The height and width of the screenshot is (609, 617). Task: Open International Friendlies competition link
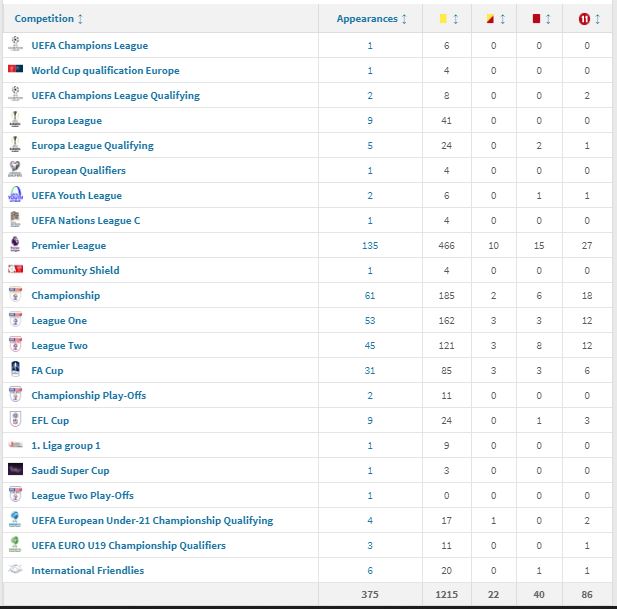[x=87, y=571]
